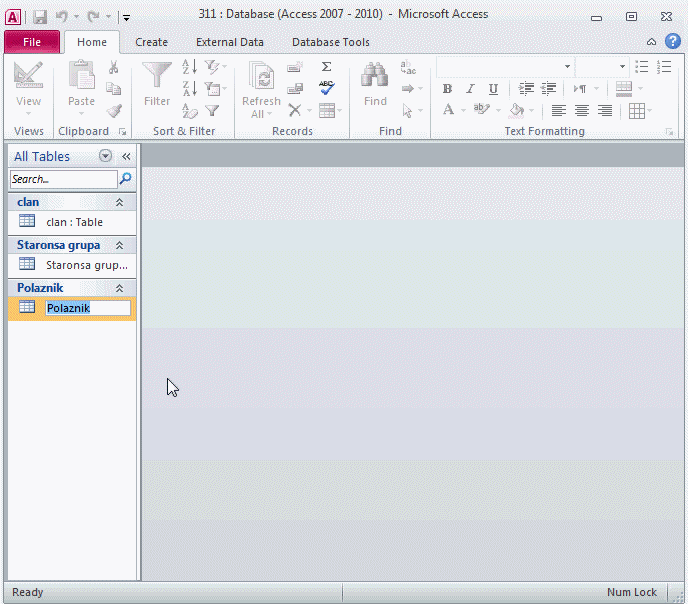Toggle Bold text formatting

click(447, 89)
